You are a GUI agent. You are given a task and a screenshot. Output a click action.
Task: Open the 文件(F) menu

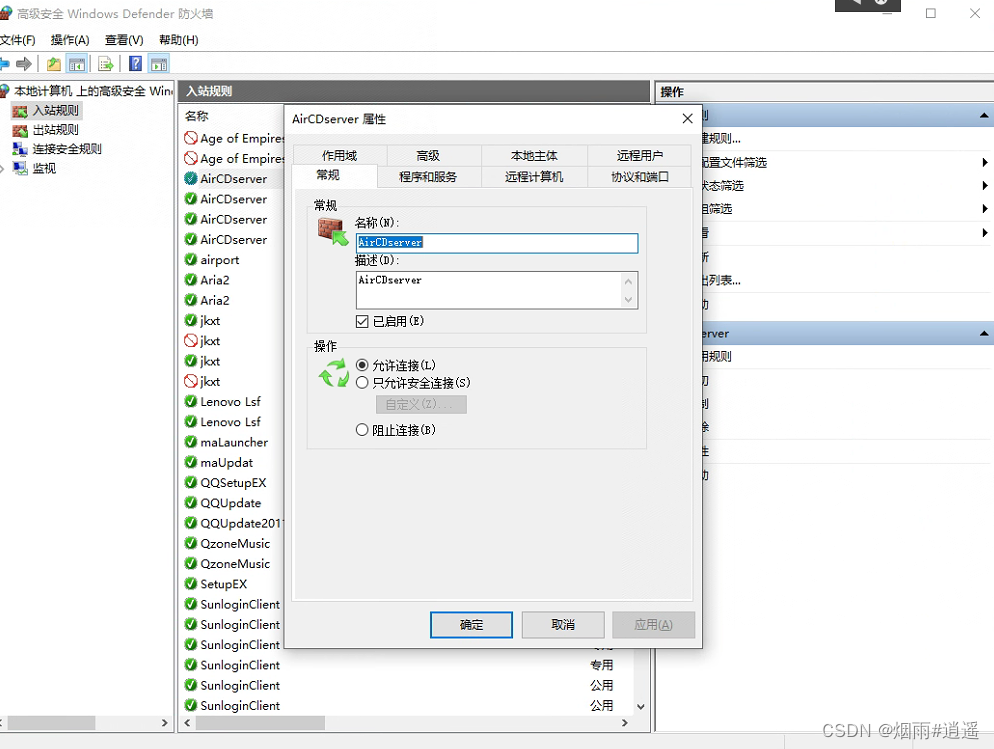pyautogui.click(x=18, y=40)
